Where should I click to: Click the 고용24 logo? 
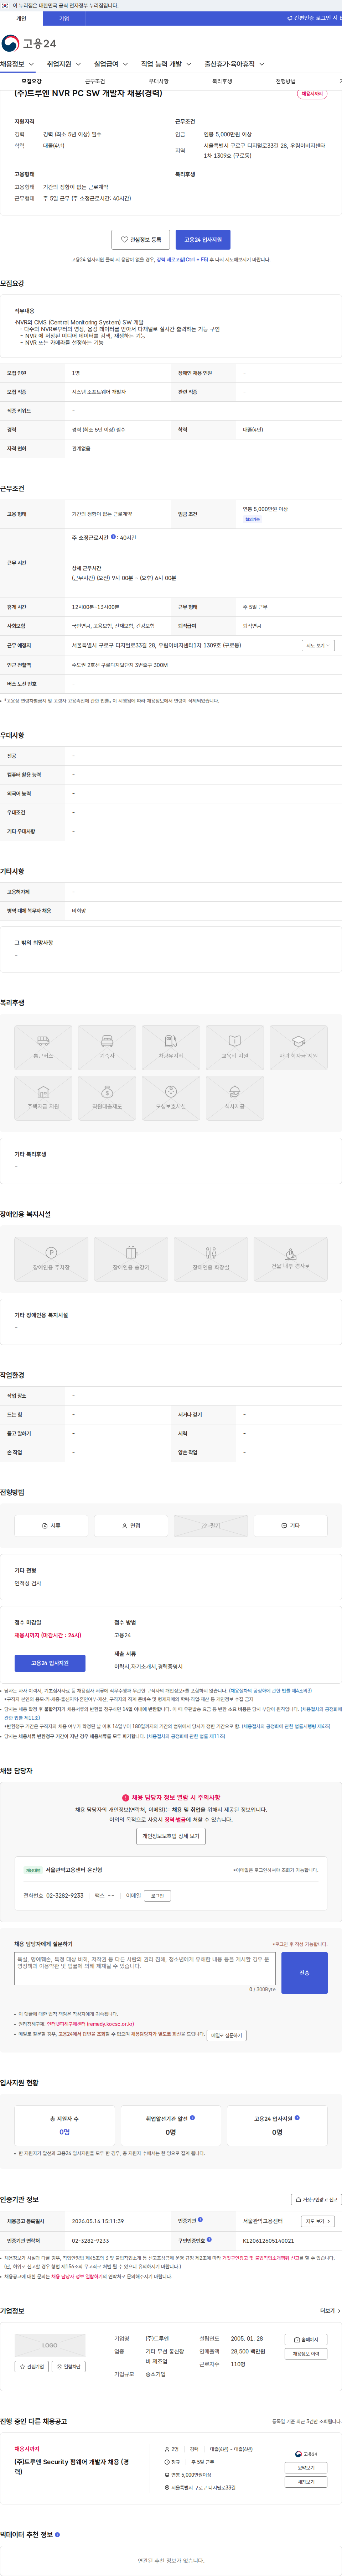tap(29, 43)
